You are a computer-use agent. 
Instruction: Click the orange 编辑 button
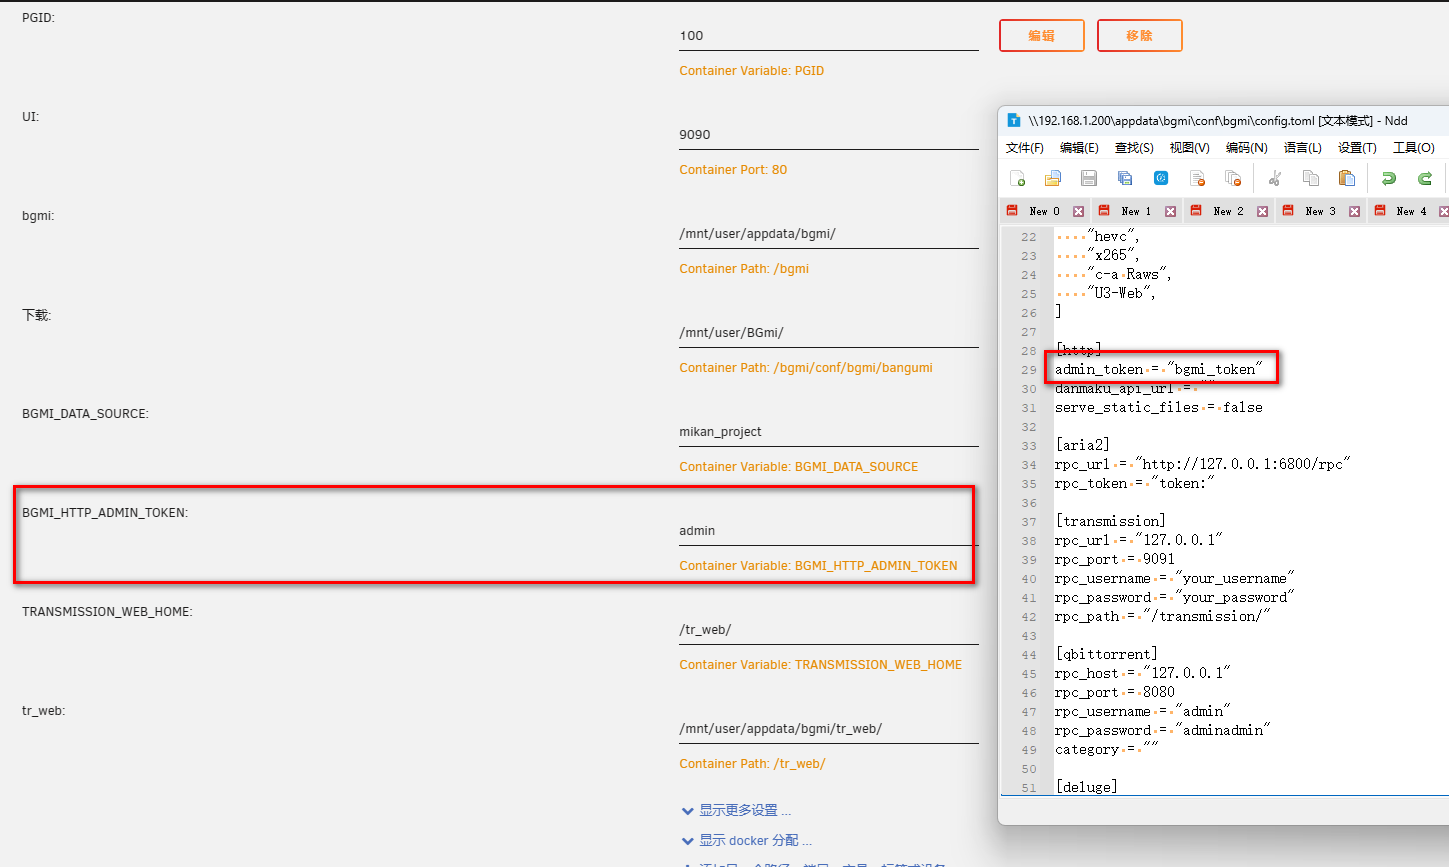click(1042, 35)
